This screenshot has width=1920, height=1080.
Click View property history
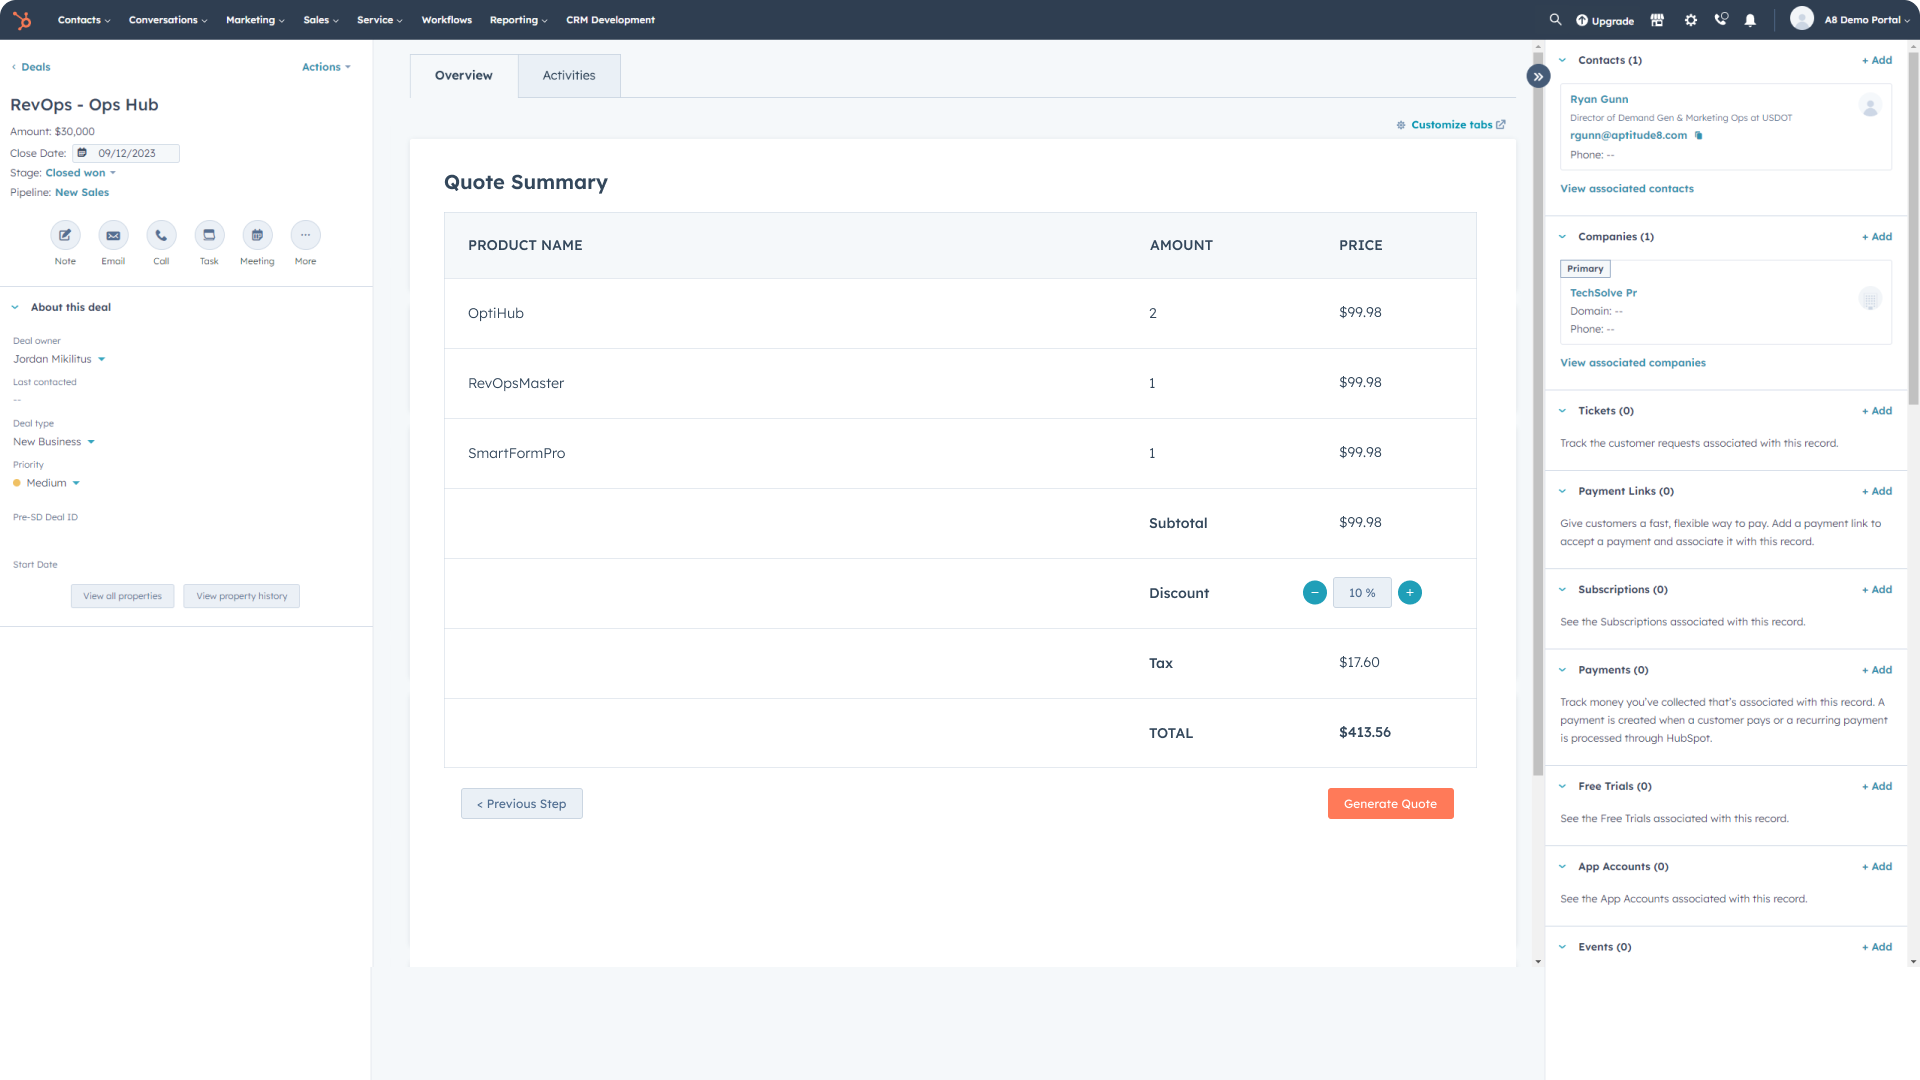(x=241, y=596)
